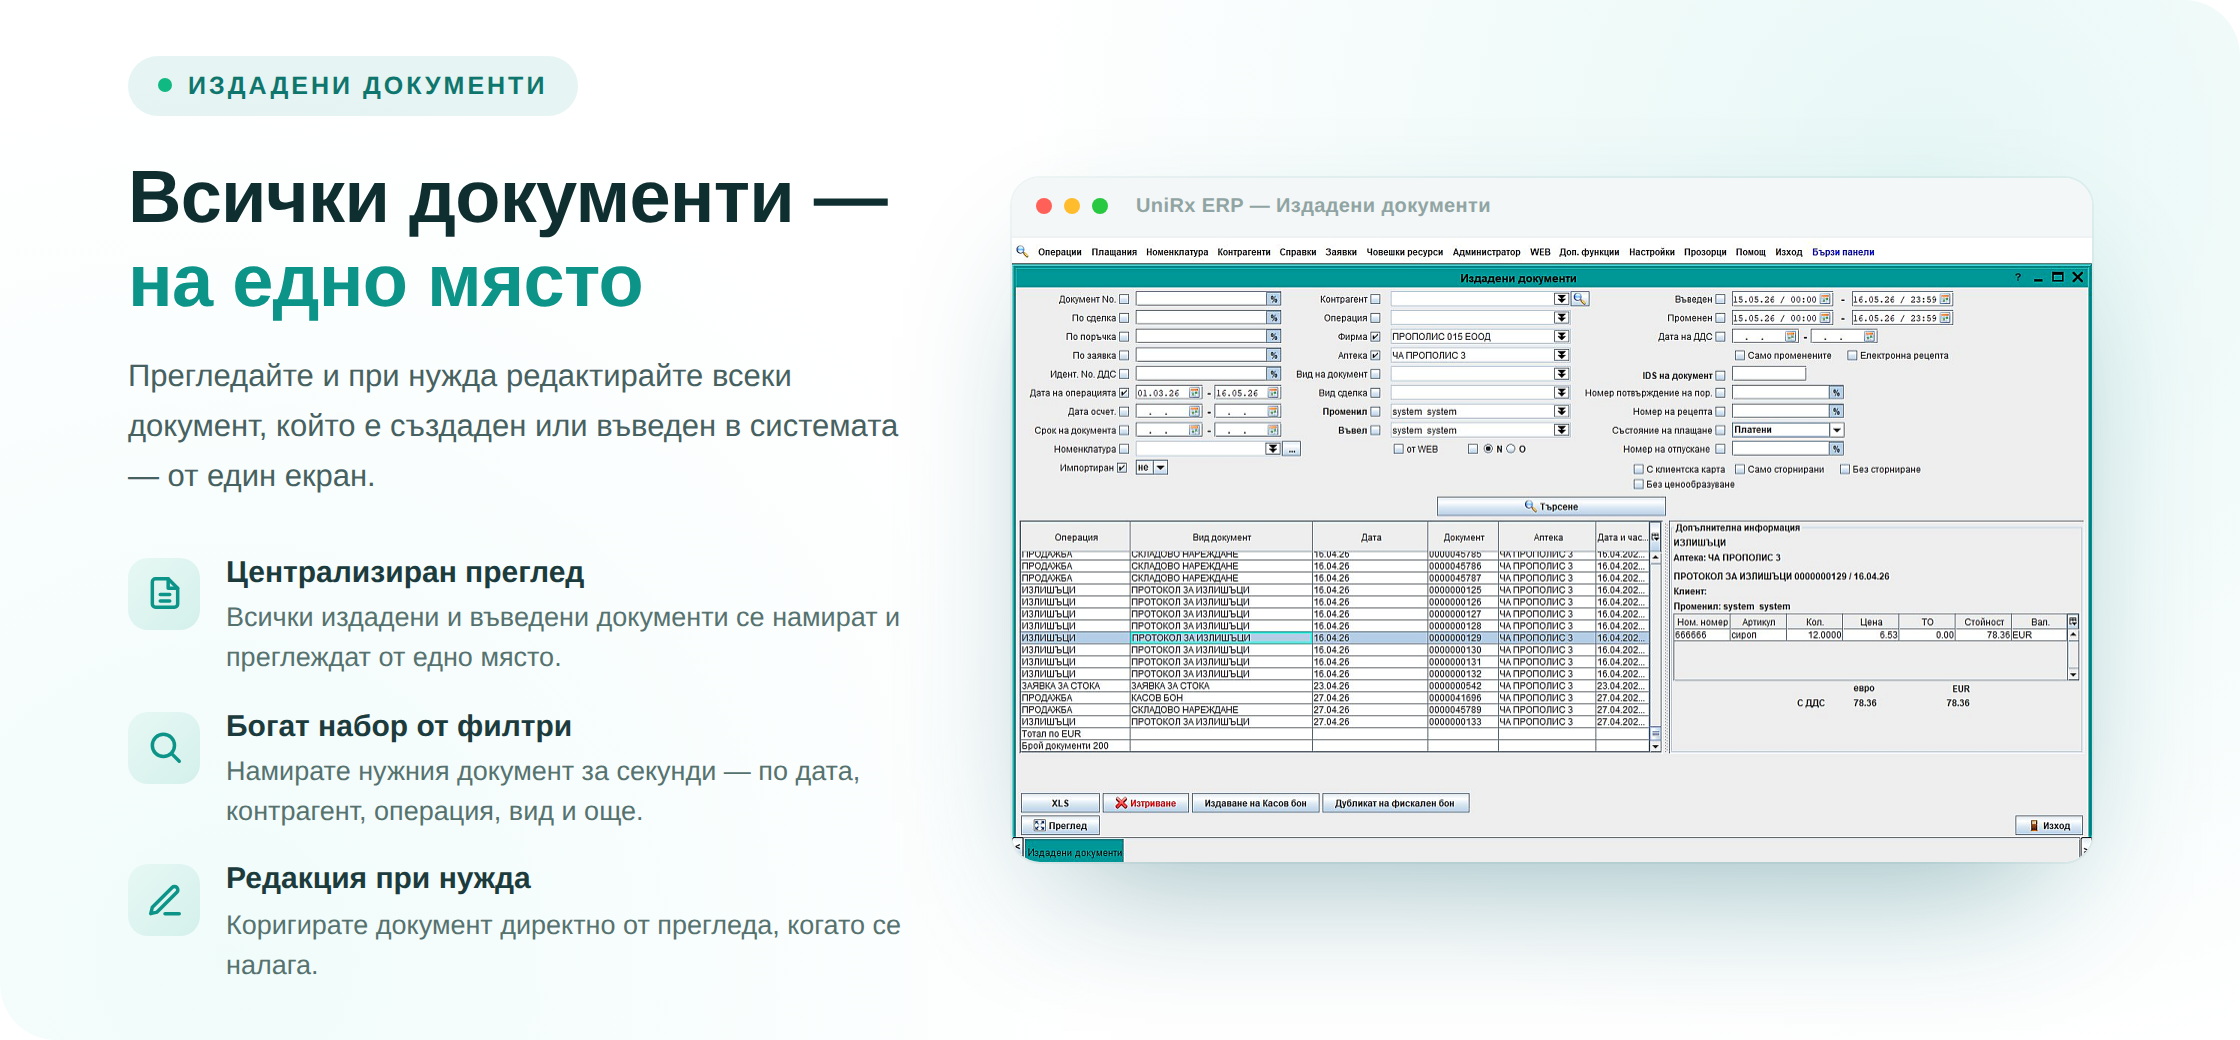This screenshot has height=1040, width=2240.
Task: Click the Преглед preview button
Action: tap(1060, 825)
